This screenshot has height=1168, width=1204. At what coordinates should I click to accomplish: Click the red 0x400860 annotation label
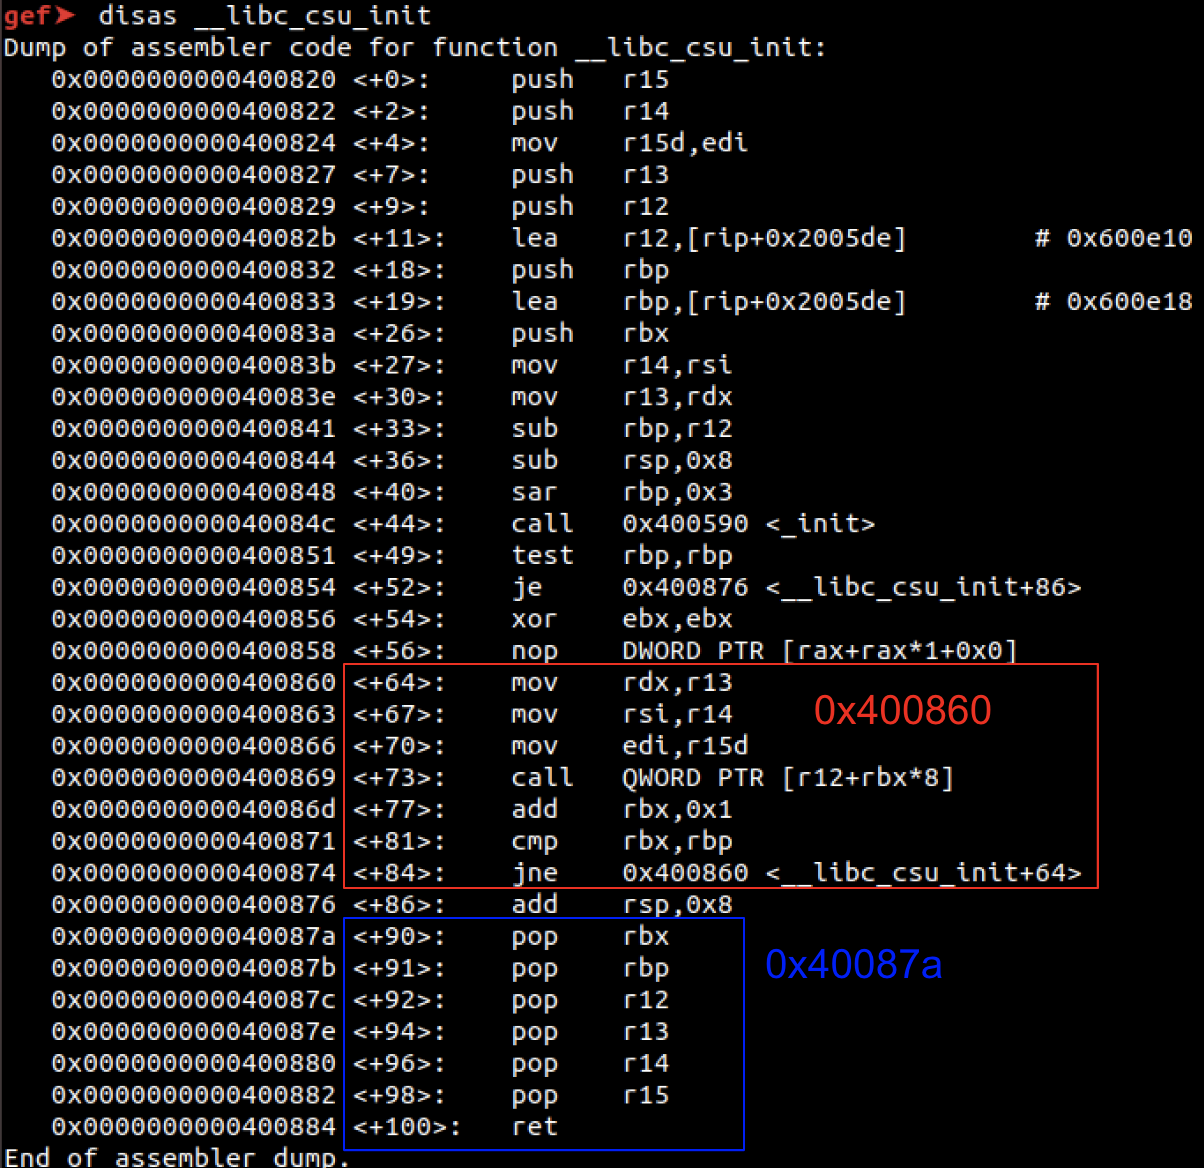pyautogui.click(x=902, y=710)
